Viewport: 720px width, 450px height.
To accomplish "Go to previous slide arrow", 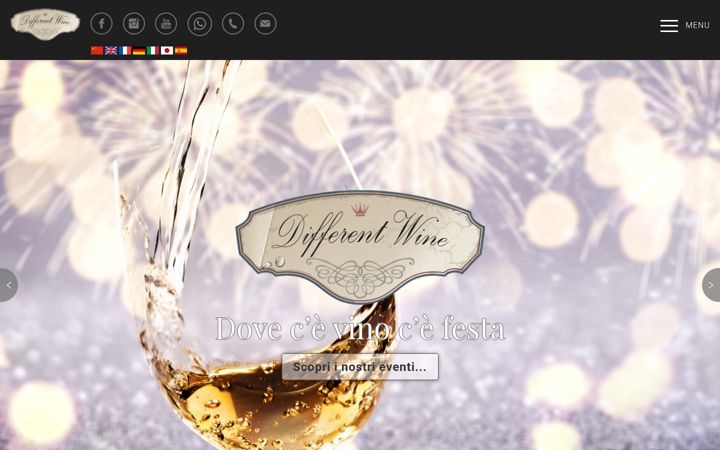I will 9,285.
